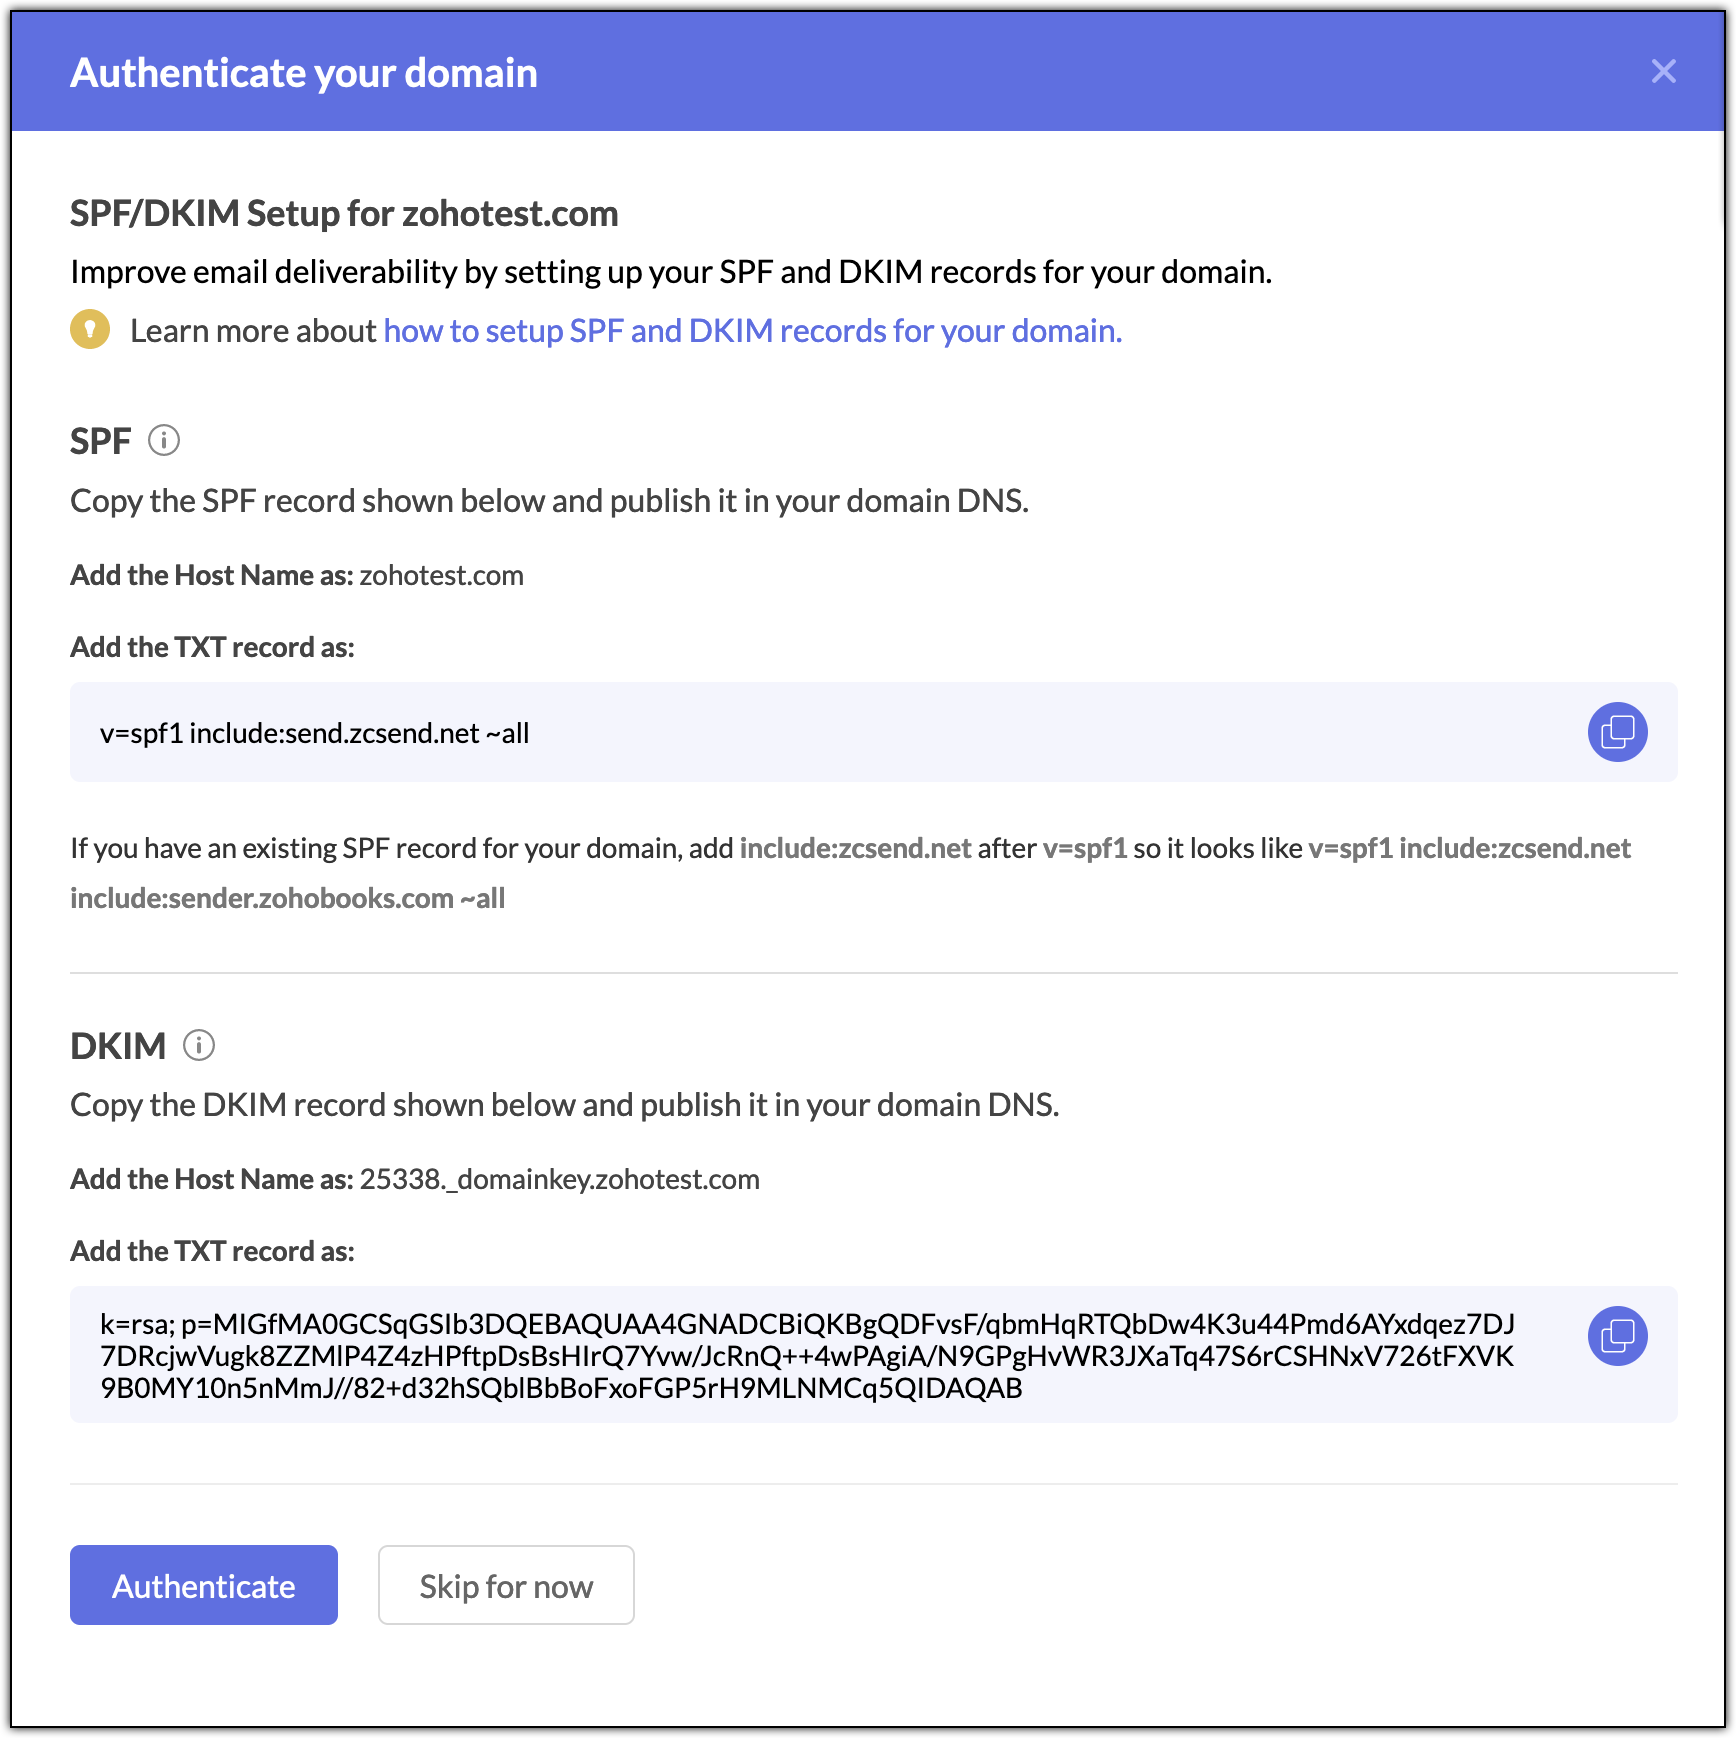Screen dimensions: 1736x1738
Task: Choose Skip for now
Action: pos(506,1585)
